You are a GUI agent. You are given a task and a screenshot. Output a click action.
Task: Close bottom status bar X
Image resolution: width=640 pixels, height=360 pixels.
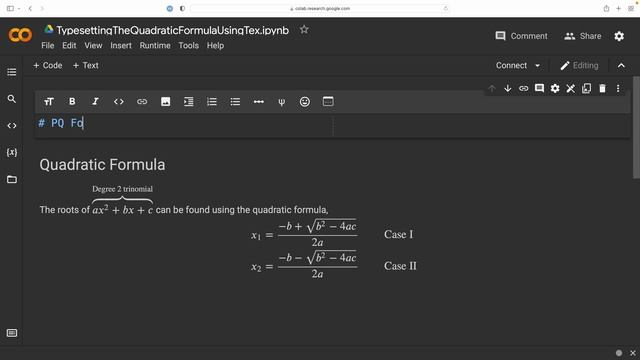pyautogui.click(x=633, y=353)
